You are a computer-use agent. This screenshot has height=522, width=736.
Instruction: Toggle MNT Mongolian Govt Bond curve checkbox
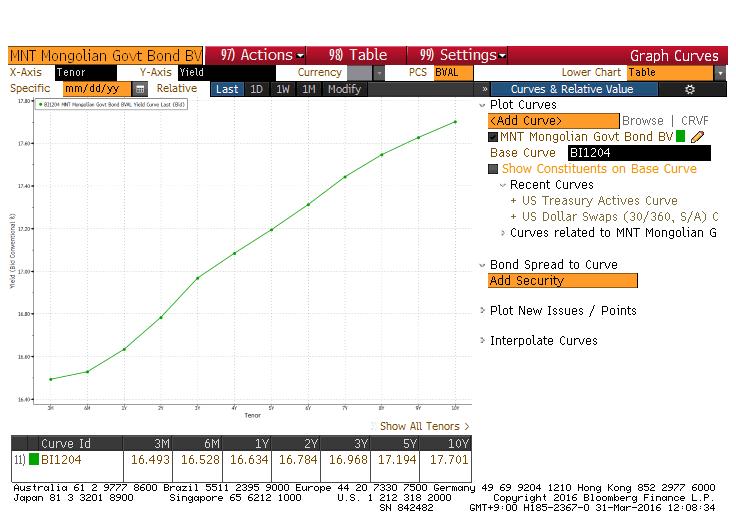(493, 137)
